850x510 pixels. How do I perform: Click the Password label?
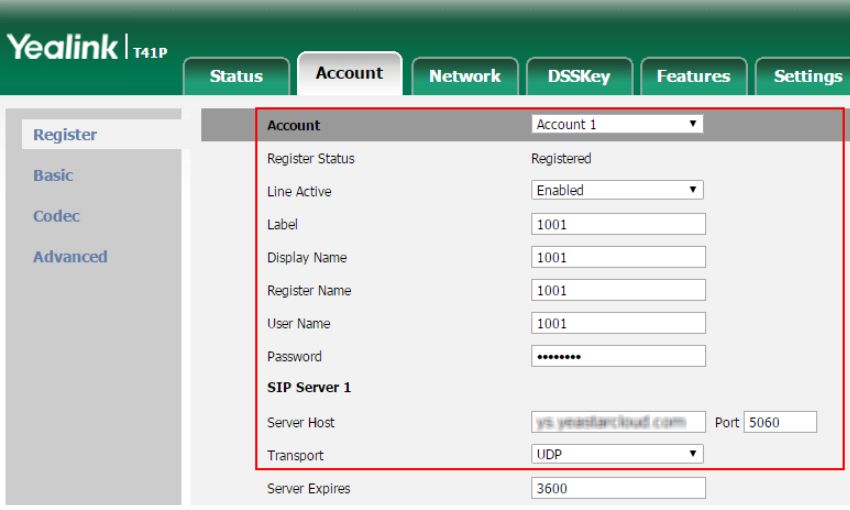point(294,357)
